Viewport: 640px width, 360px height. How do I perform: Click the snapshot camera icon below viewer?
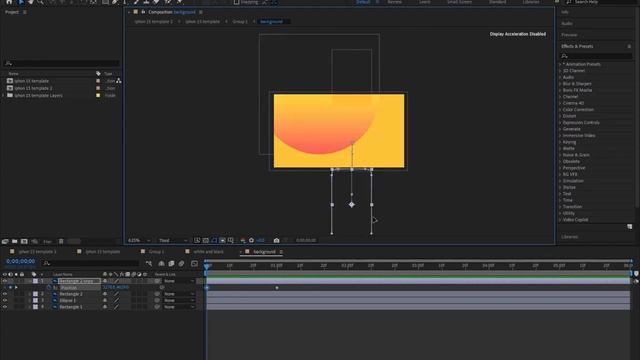point(276,240)
